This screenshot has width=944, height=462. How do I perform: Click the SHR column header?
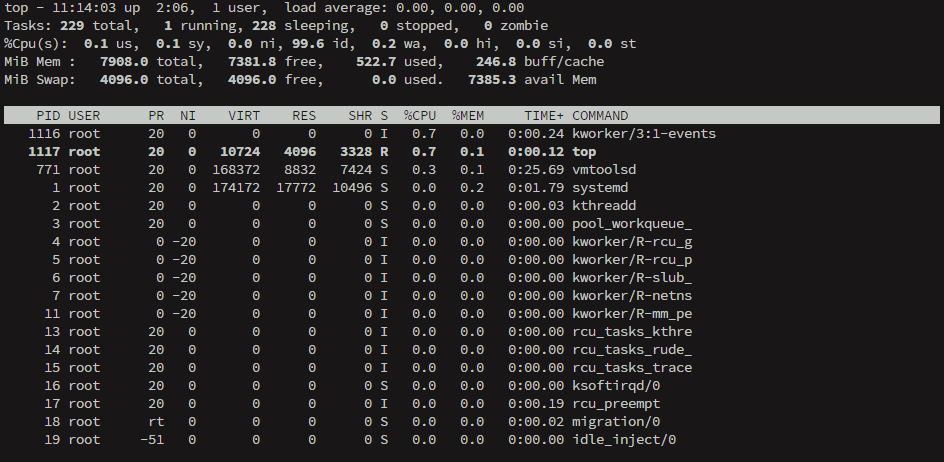[360, 116]
